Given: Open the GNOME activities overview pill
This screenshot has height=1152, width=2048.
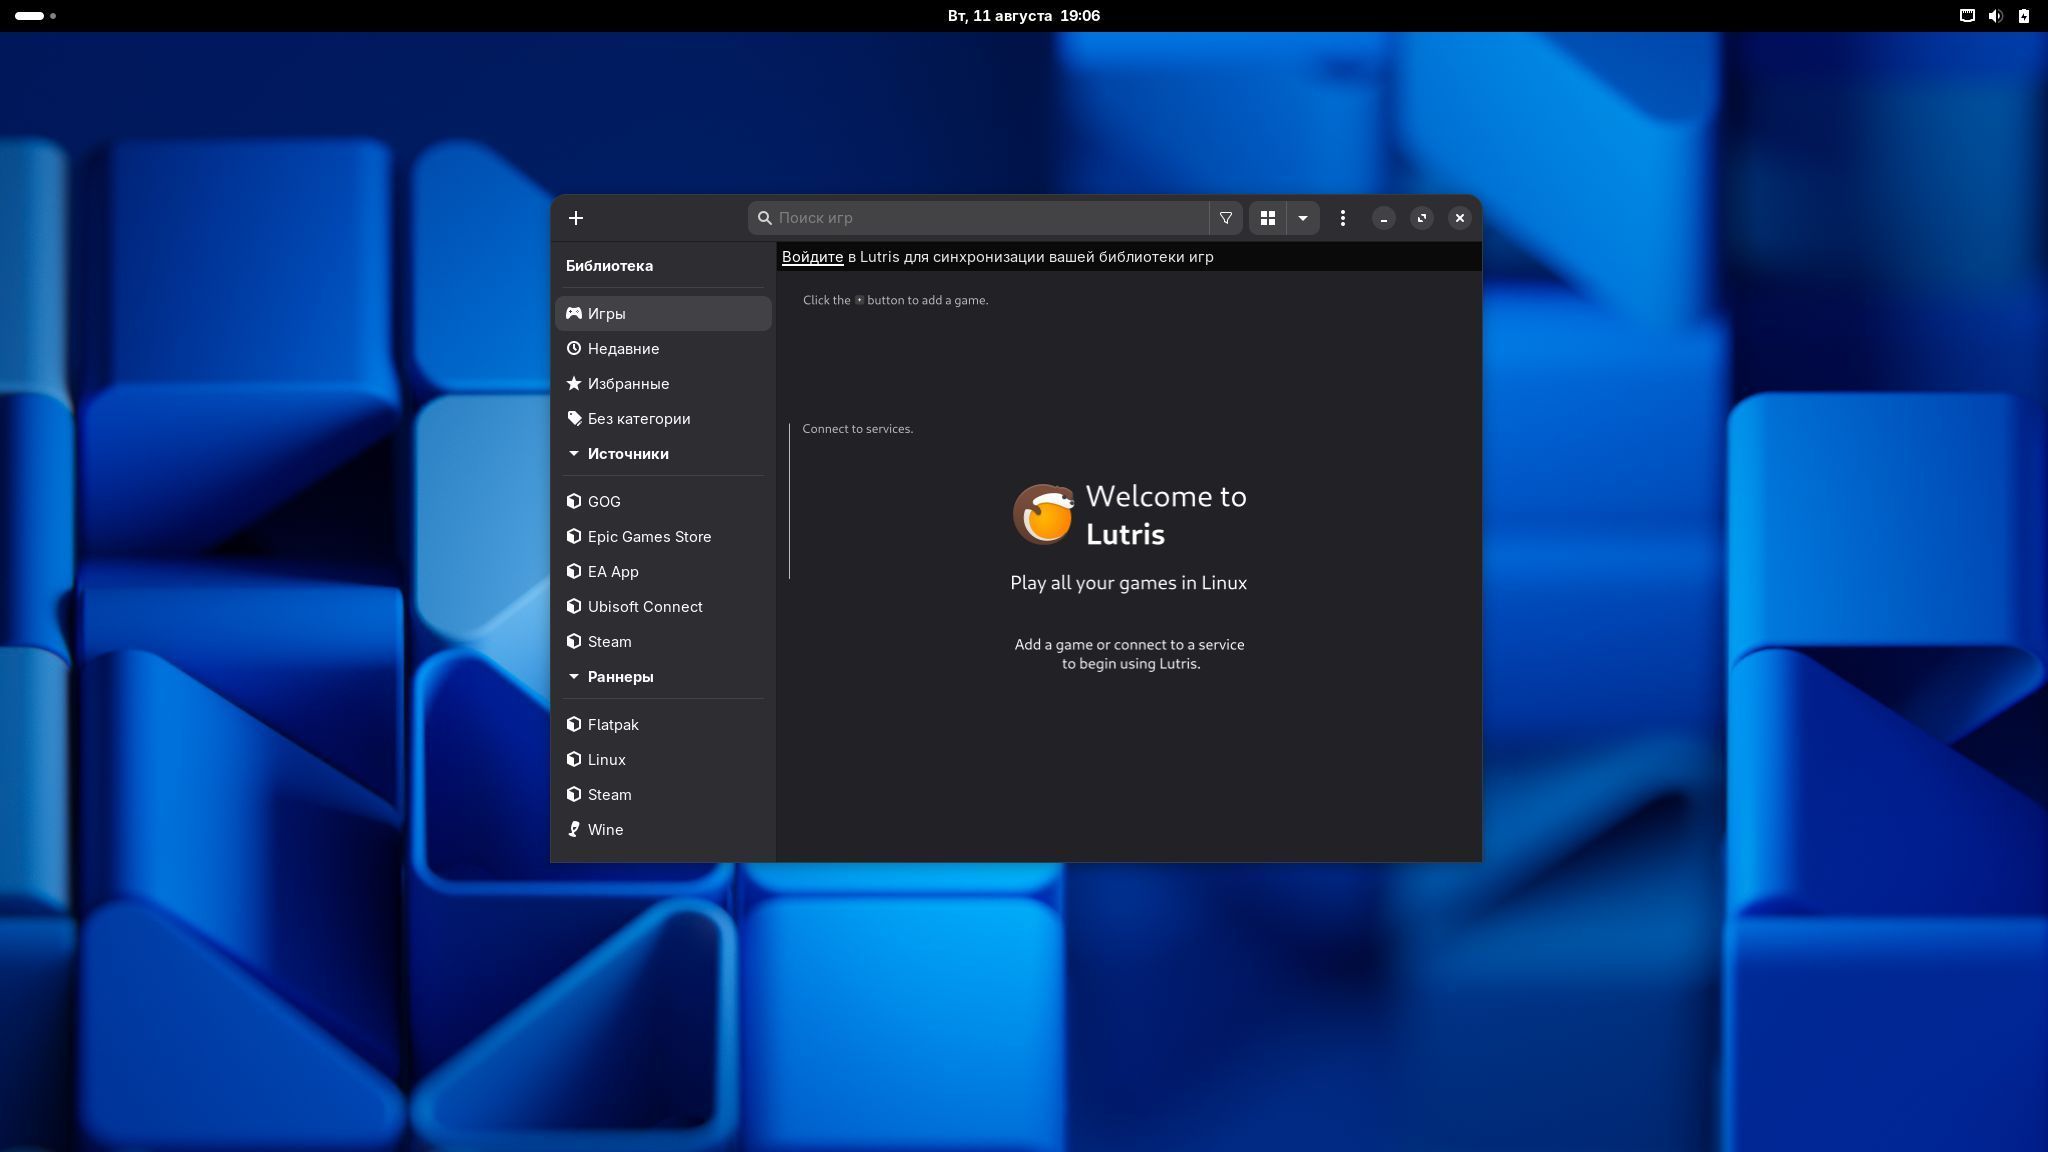Looking at the screenshot, I should click(30, 16).
